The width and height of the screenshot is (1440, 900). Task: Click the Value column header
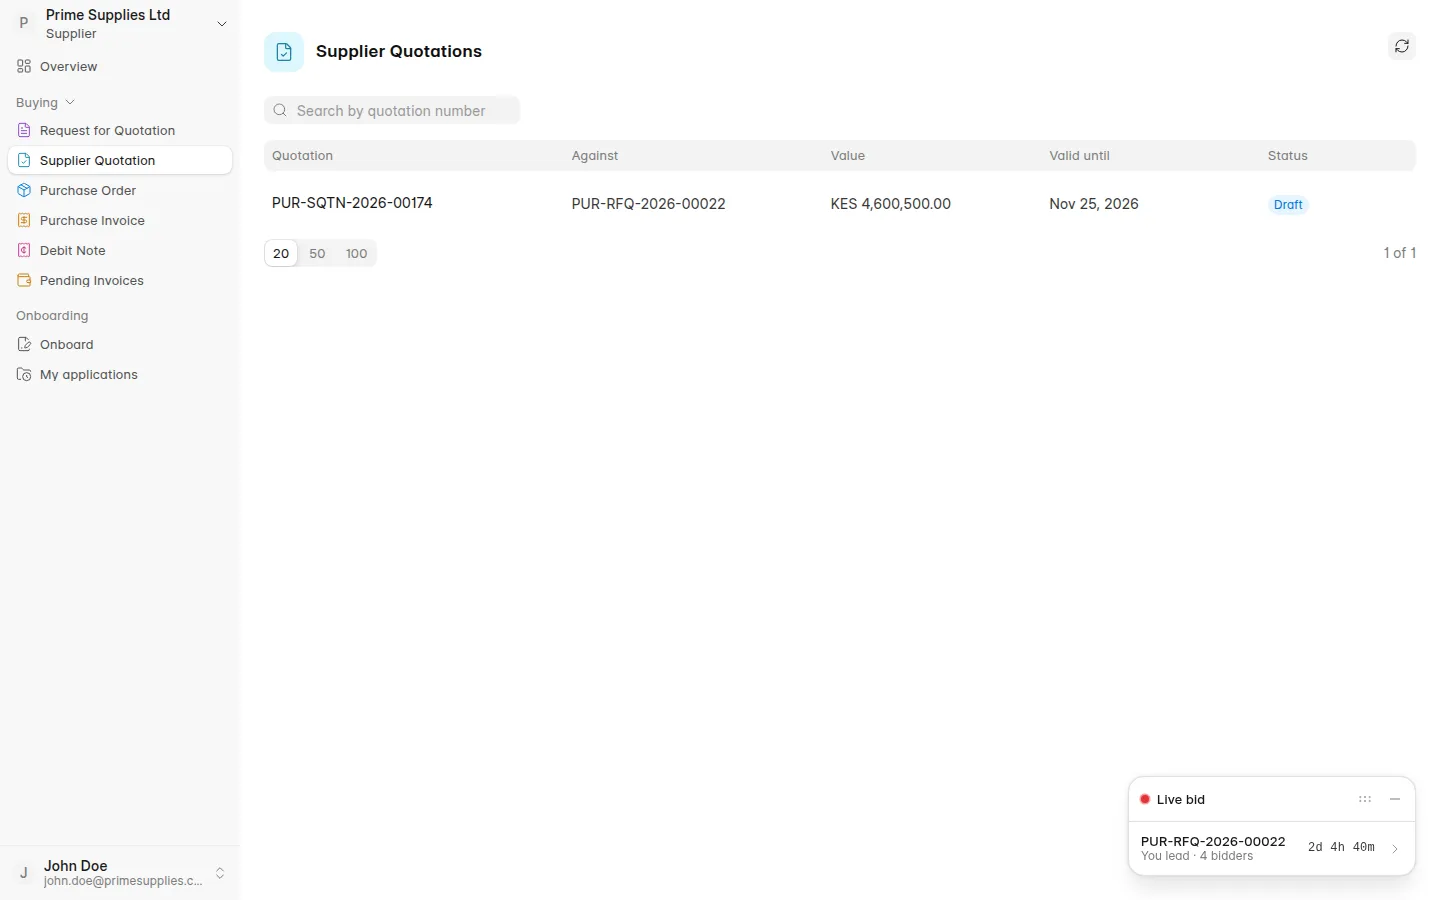(848, 156)
